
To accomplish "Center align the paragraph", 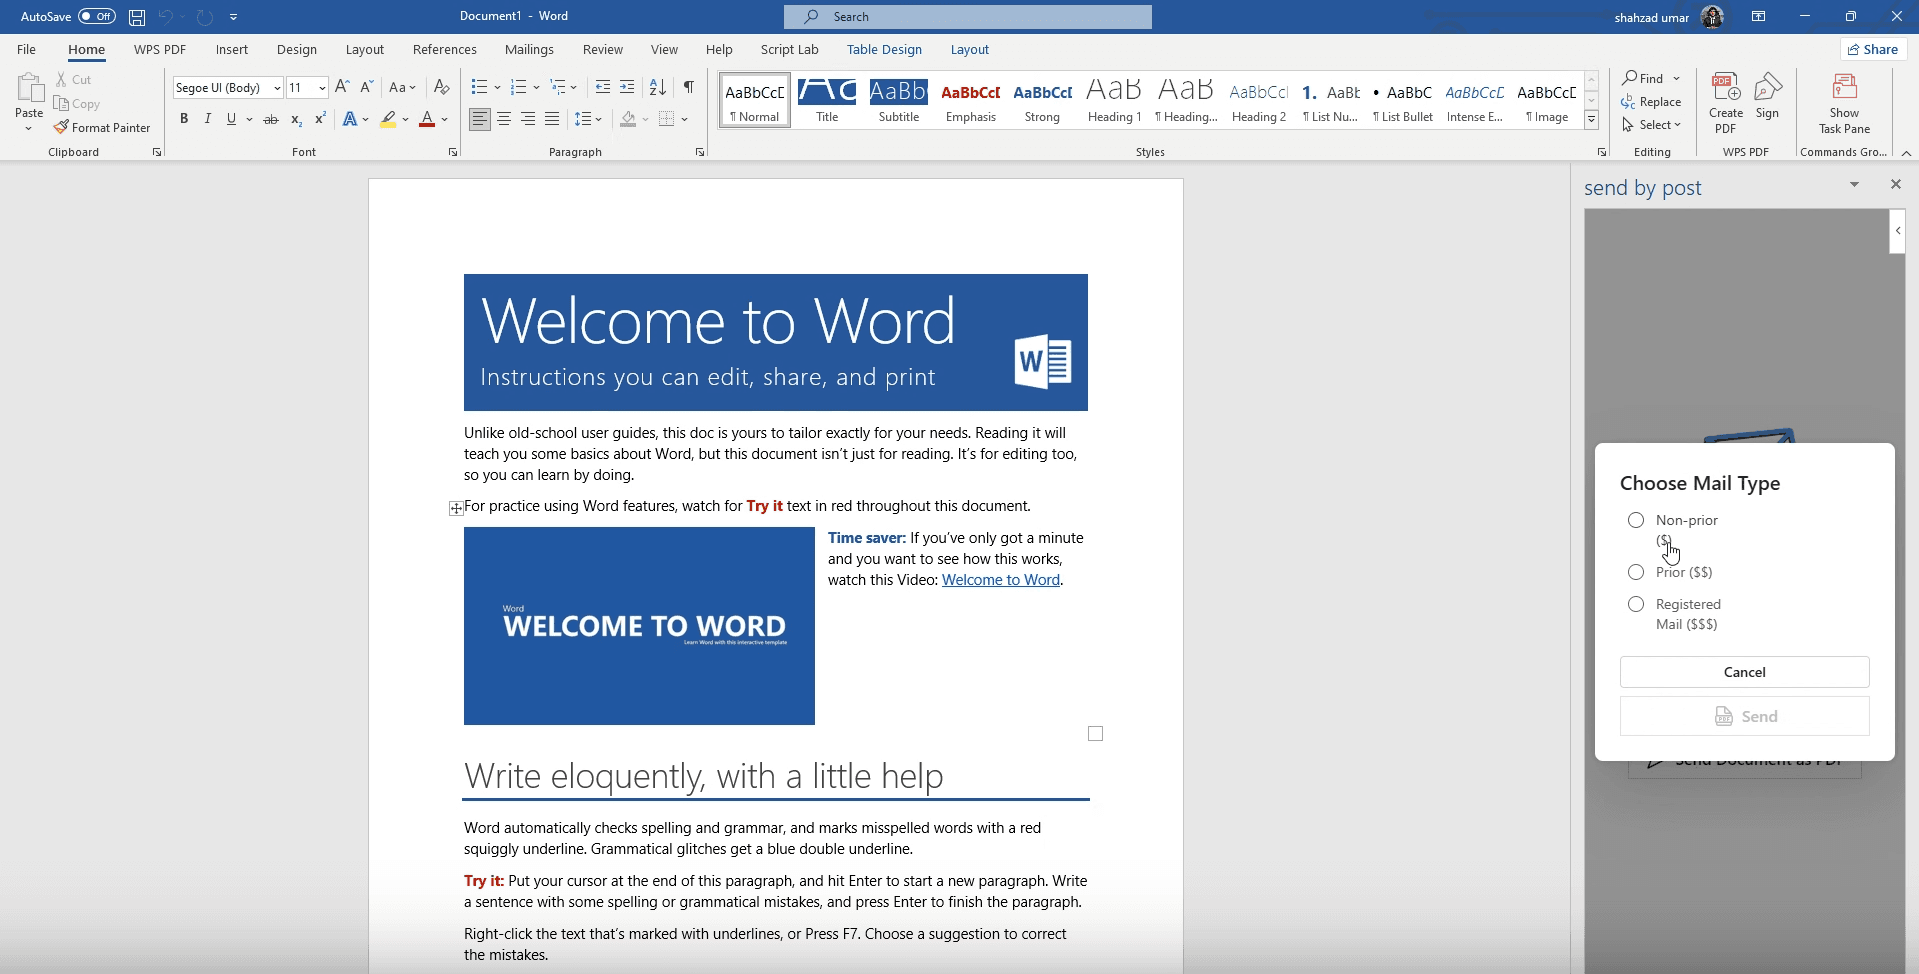I will pyautogui.click(x=504, y=119).
